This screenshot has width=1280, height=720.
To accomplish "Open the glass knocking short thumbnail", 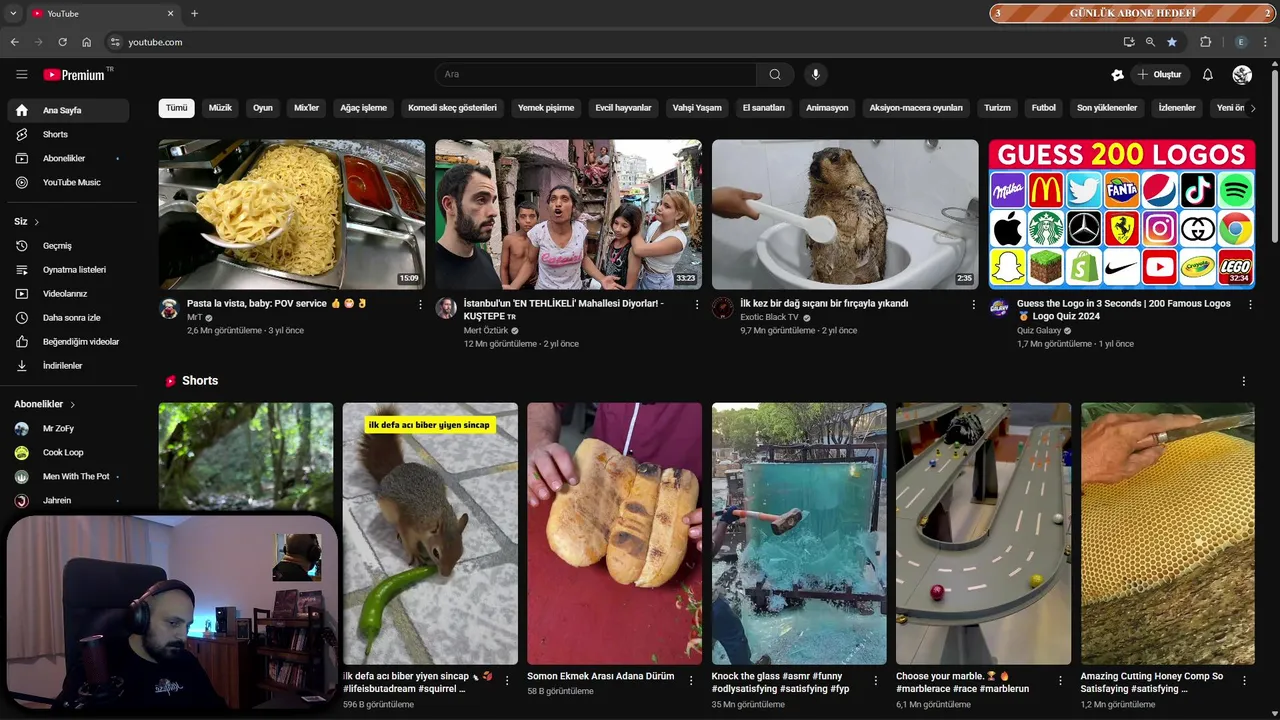I will point(799,534).
